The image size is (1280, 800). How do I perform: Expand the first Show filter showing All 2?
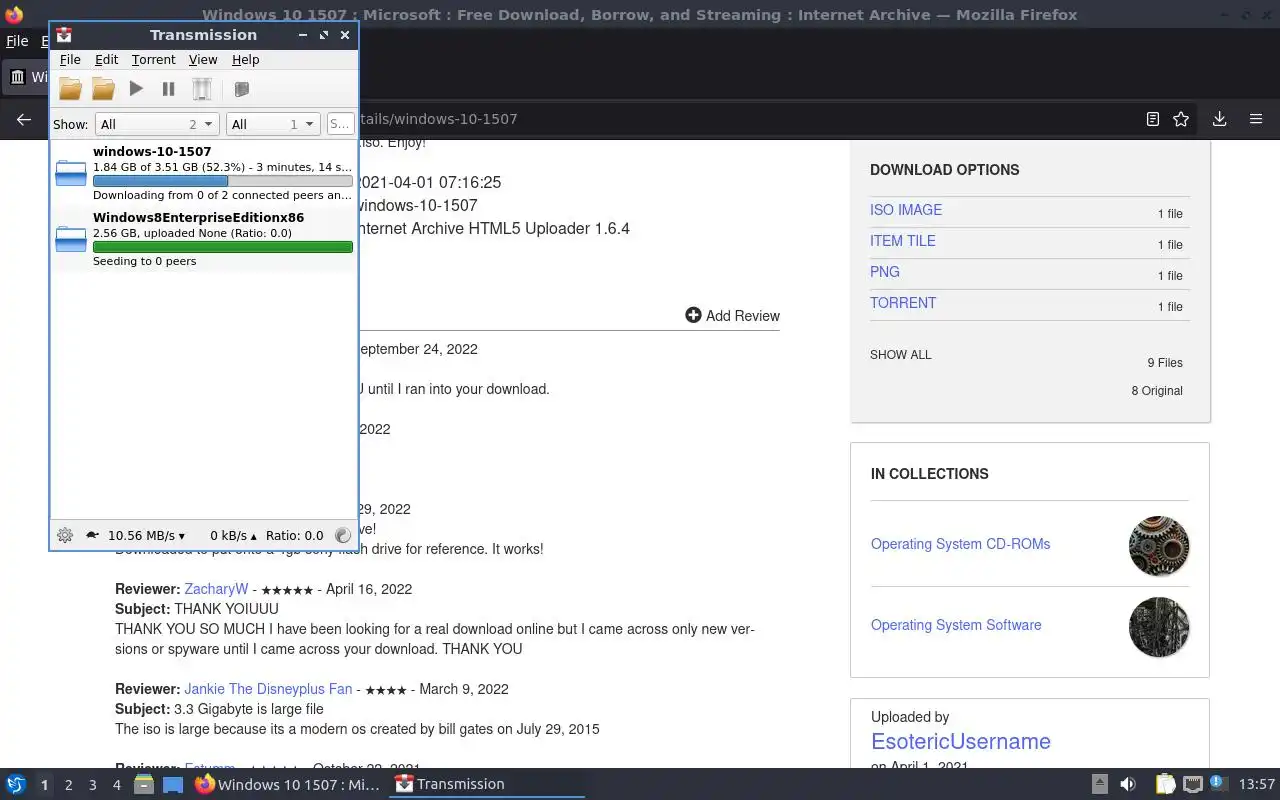[157, 124]
